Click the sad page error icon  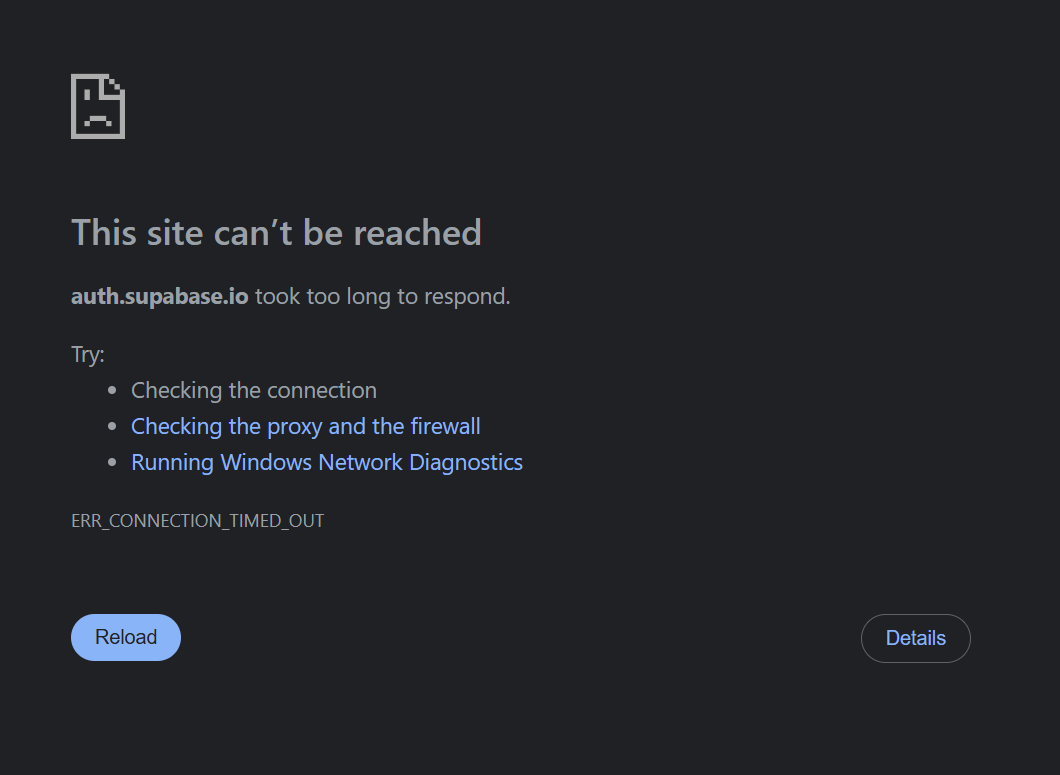pyautogui.click(x=98, y=106)
